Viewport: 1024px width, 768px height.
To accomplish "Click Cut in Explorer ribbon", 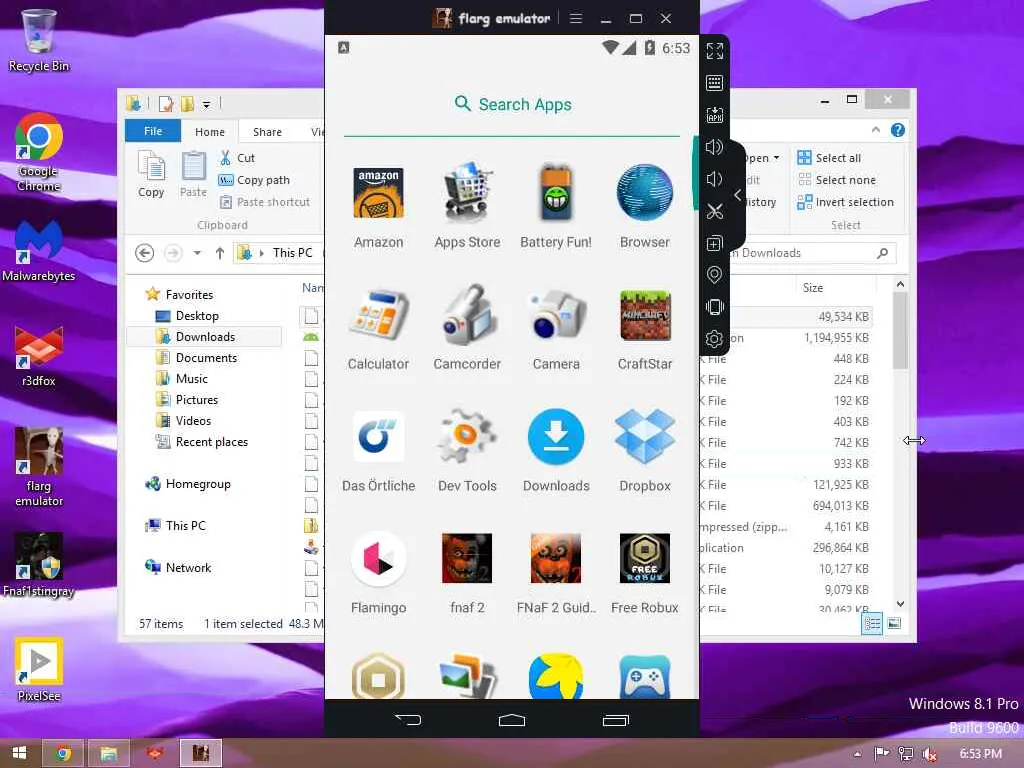I will (238, 157).
